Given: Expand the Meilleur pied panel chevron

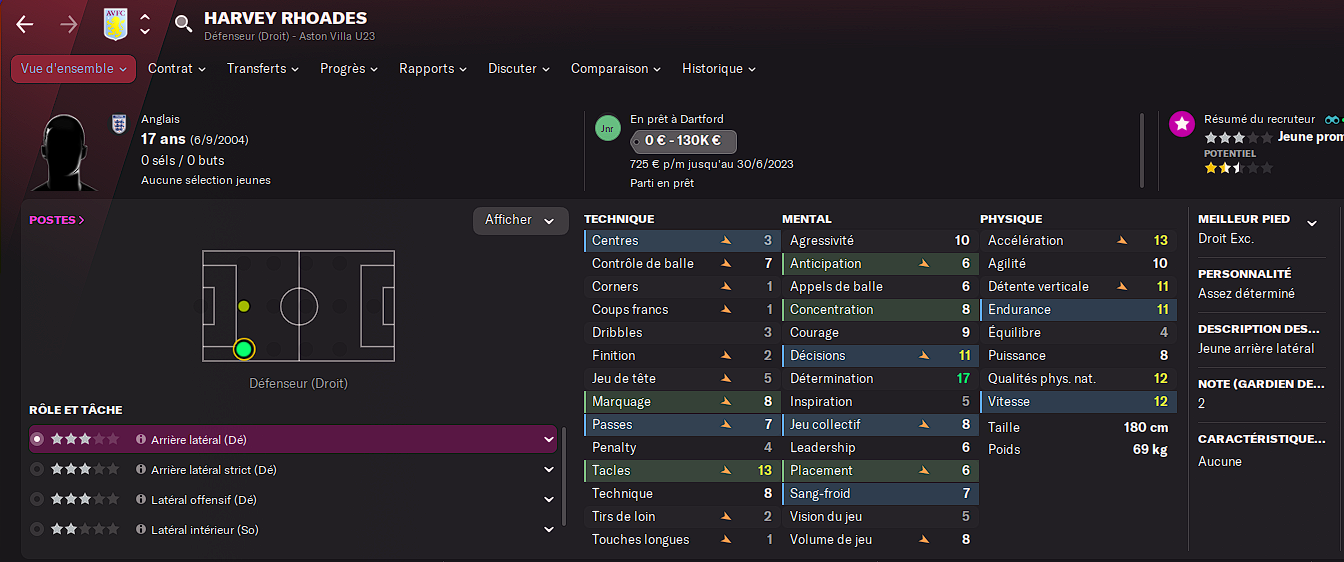Looking at the screenshot, I should [1312, 223].
